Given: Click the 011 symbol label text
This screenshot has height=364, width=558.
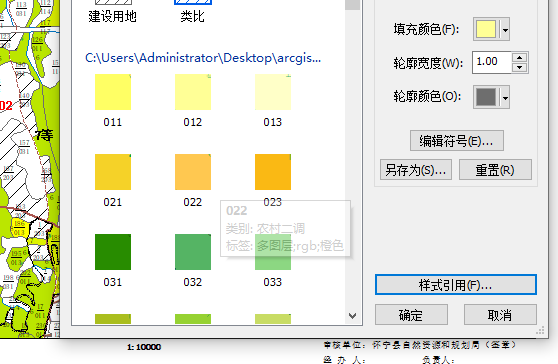Looking at the screenshot, I should [113, 122].
